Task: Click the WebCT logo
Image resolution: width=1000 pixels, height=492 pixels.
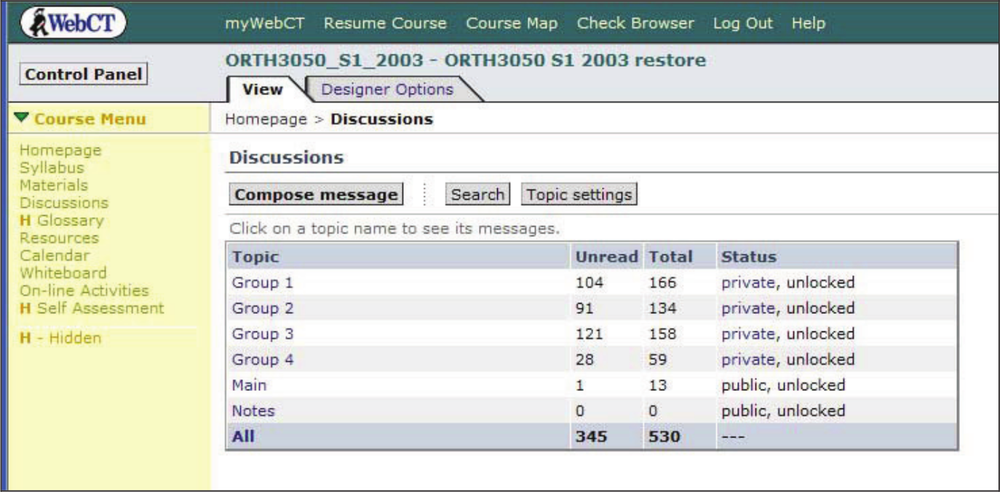Action: pyautogui.click(x=73, y=23)
